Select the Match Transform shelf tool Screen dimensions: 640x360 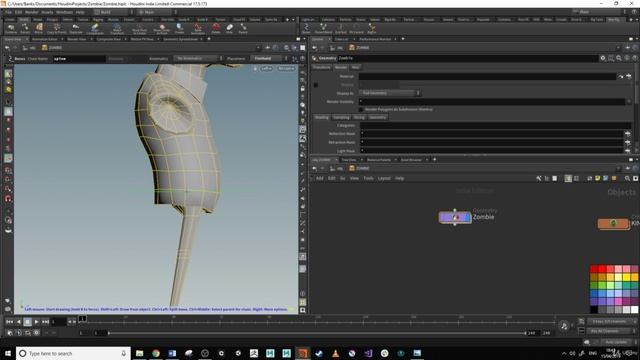(x=117, y=29)
